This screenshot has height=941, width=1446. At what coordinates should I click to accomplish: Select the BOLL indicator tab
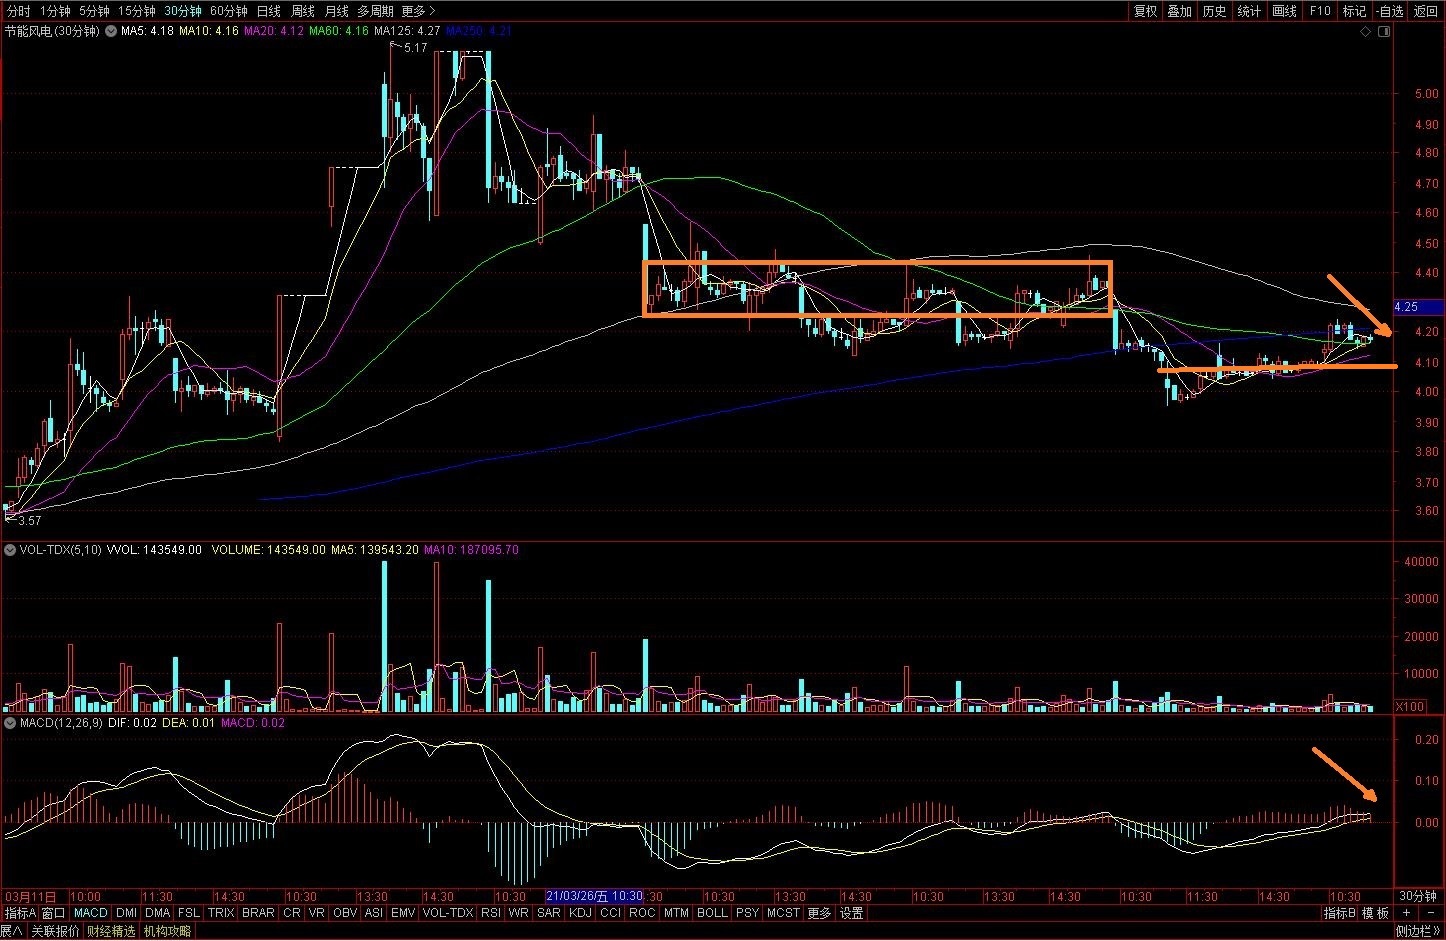(x=712, y=913)
